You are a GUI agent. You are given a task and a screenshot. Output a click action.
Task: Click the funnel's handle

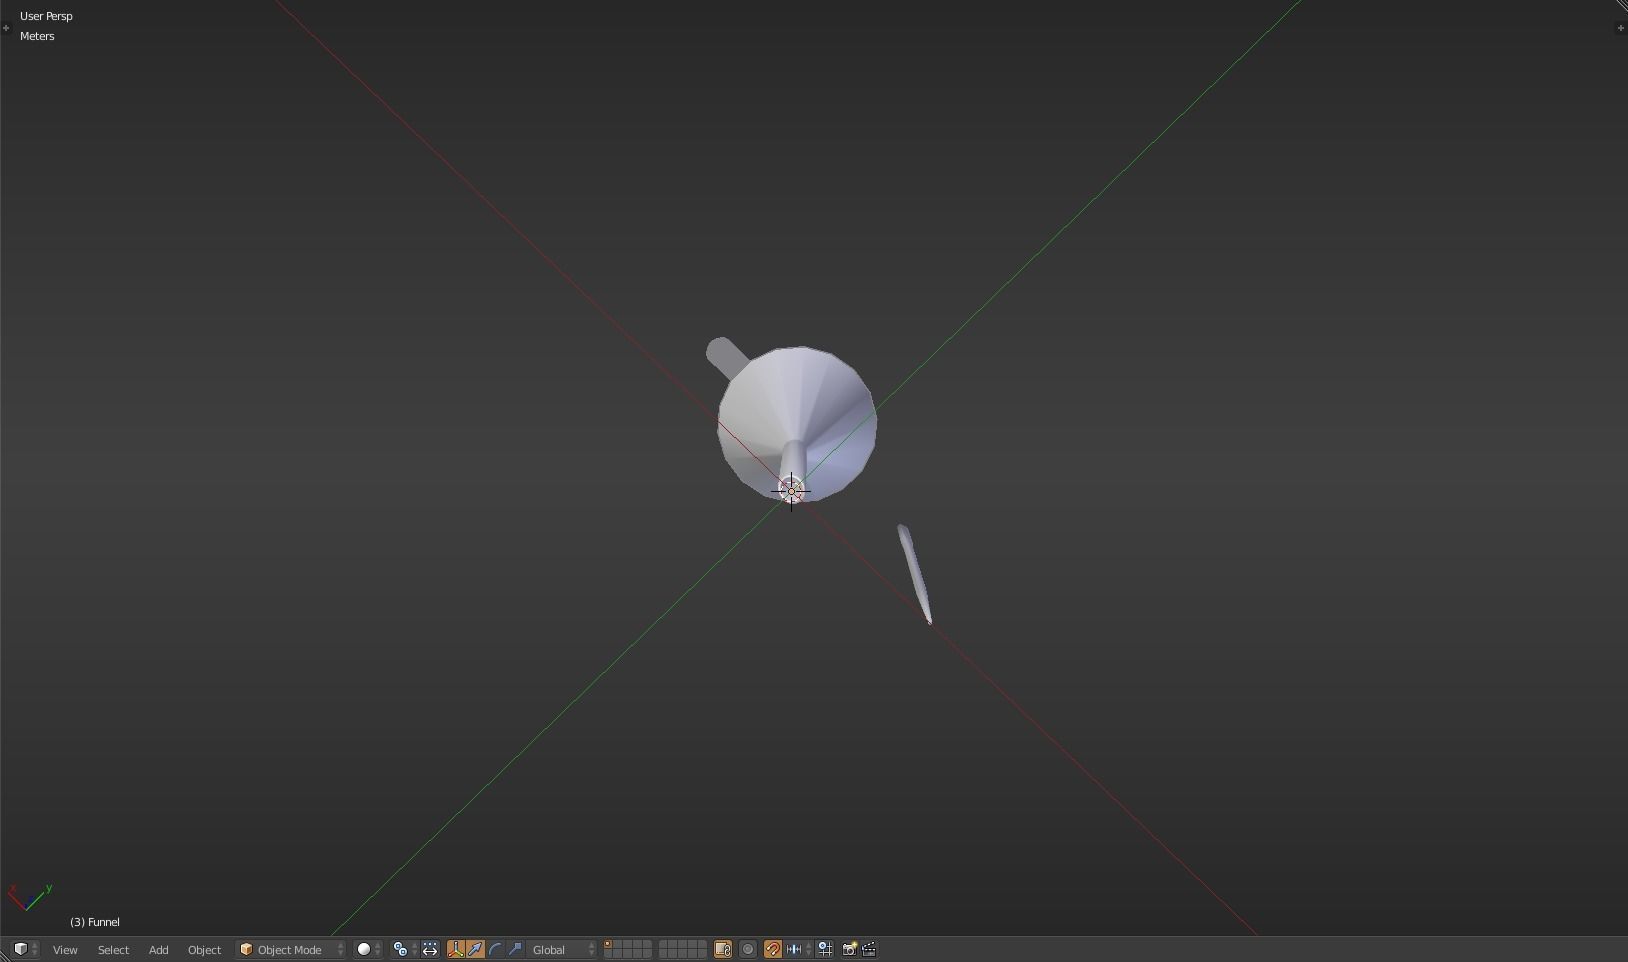click(x=726, y=357)
